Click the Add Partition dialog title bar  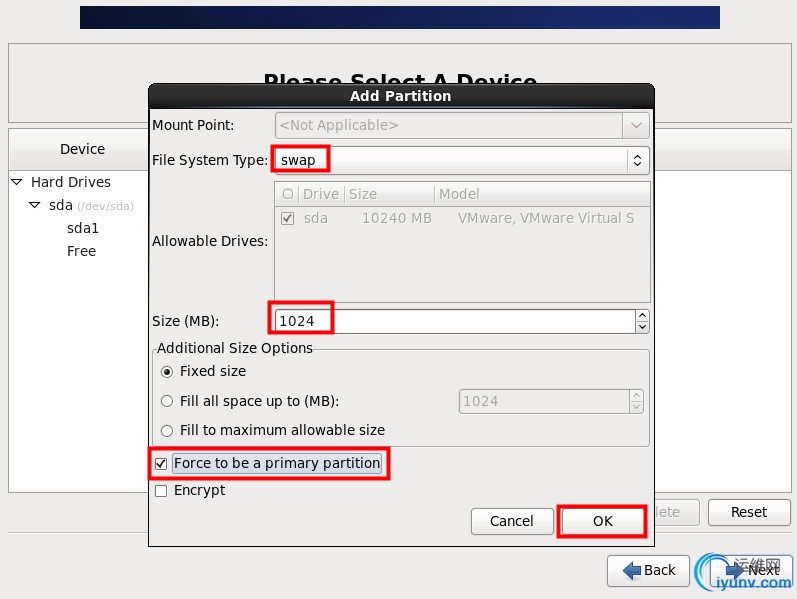click(x=401, y=96)
